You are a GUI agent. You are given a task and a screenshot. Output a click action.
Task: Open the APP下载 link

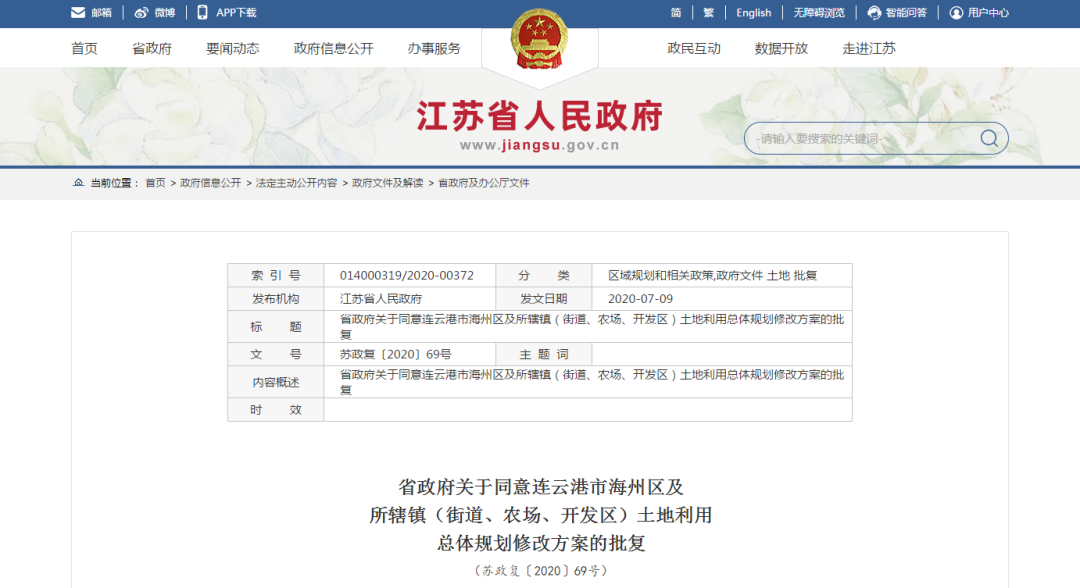(x=236, y=12)
